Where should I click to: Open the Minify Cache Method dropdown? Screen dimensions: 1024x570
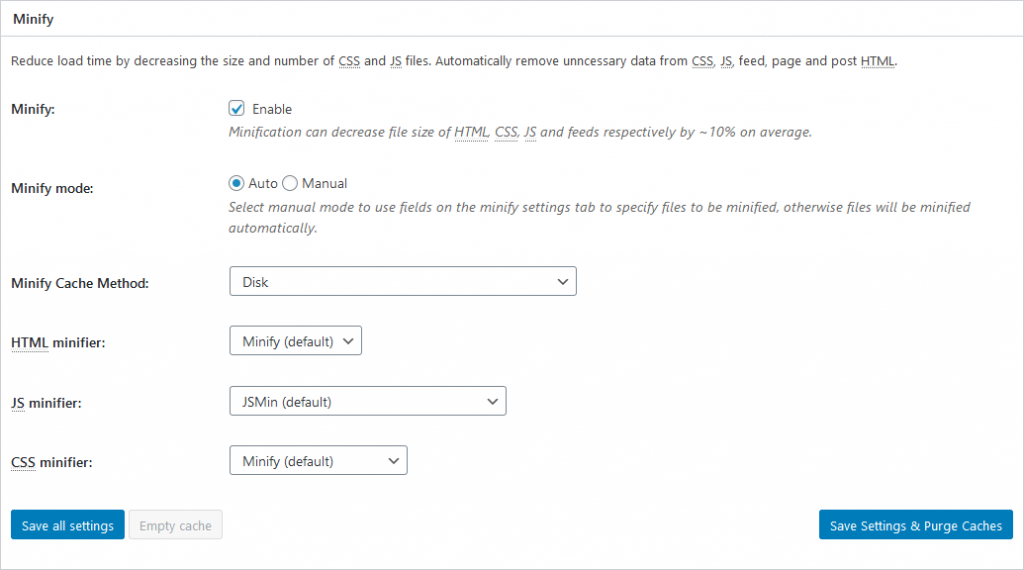(x=403, y=281)
